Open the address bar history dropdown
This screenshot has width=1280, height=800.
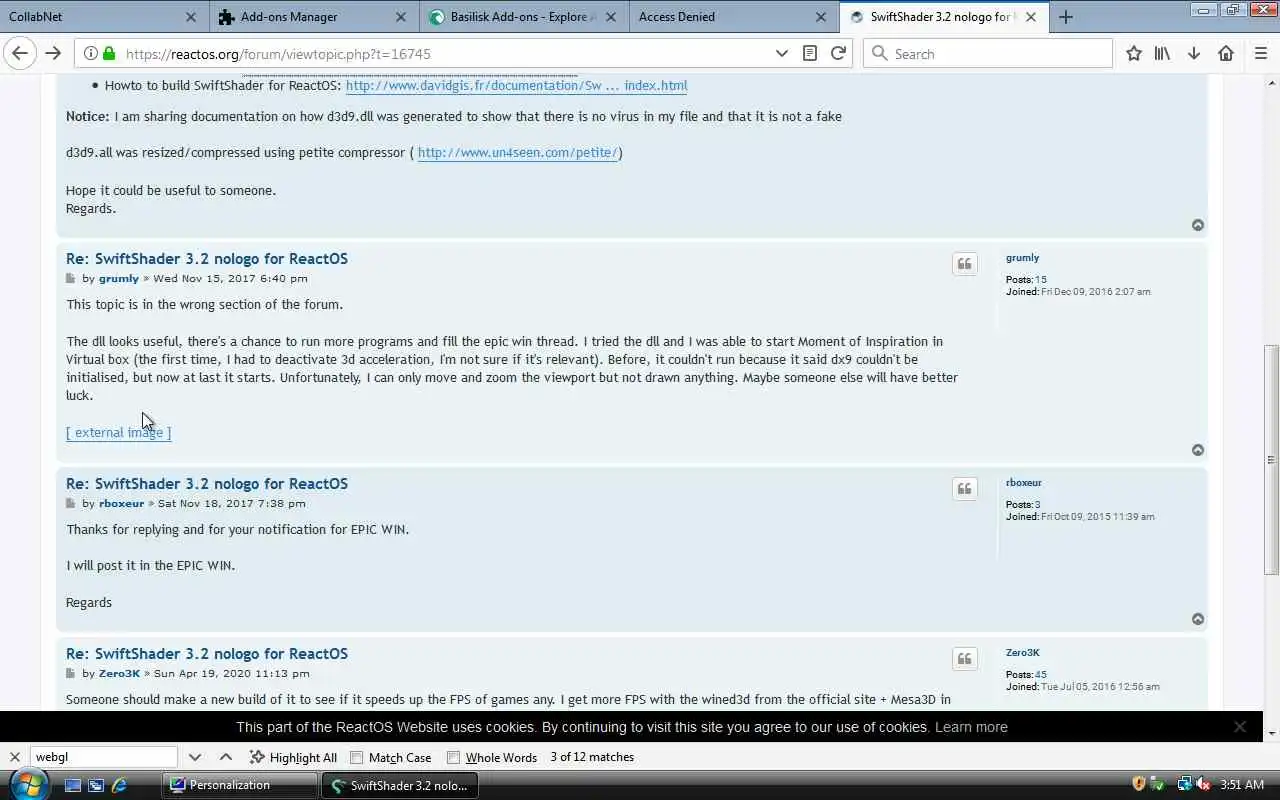pos(782,53)
